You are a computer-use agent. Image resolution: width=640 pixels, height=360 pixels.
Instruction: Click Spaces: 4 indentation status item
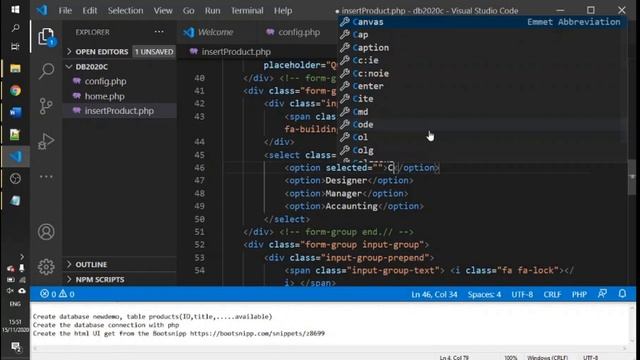click(x=484, y=294)
